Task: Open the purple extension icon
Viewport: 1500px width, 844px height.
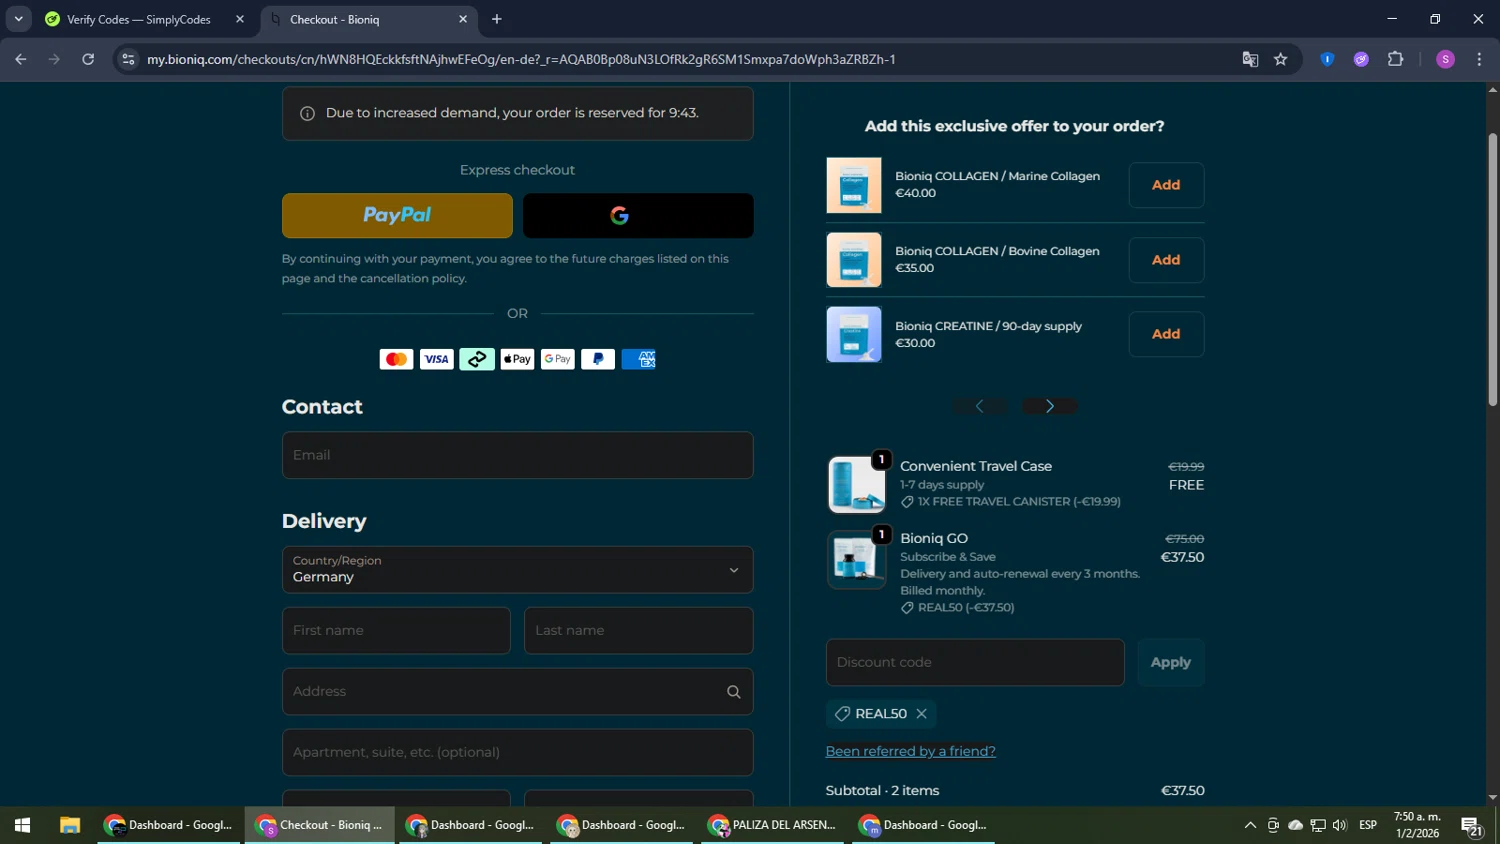Action: (x=1361, y=59)
